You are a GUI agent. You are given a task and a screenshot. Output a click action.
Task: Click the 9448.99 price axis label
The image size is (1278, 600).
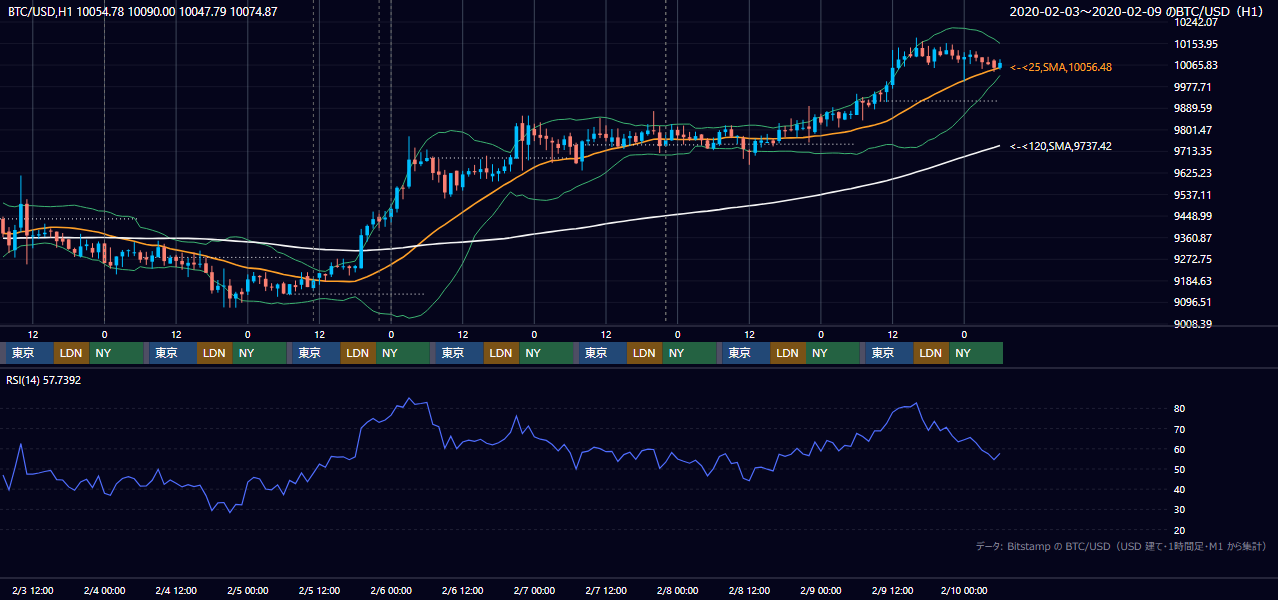coord(1194,216)
